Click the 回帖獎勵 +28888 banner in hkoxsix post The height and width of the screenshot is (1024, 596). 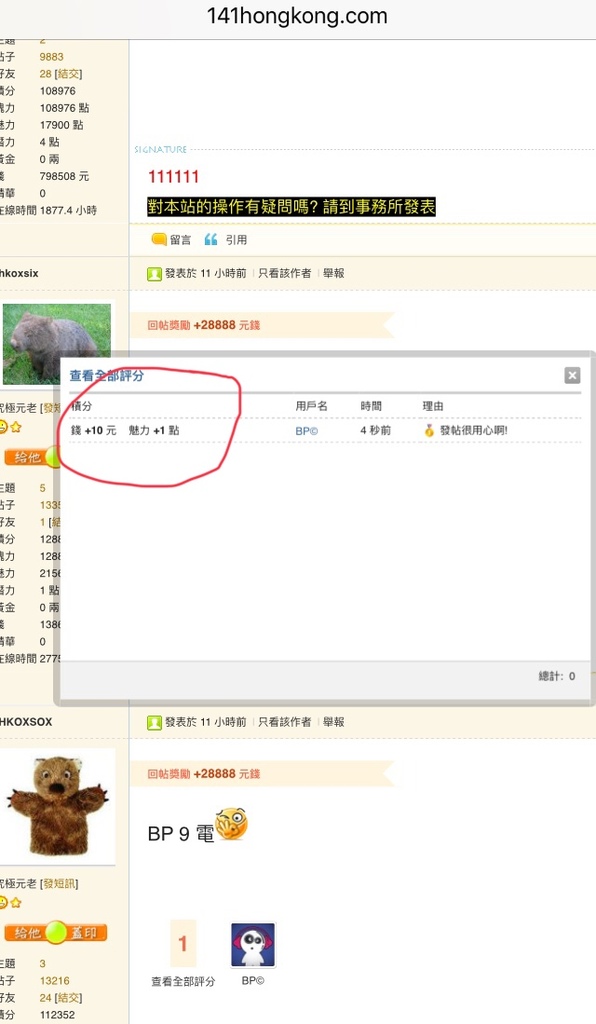(262, 325)
